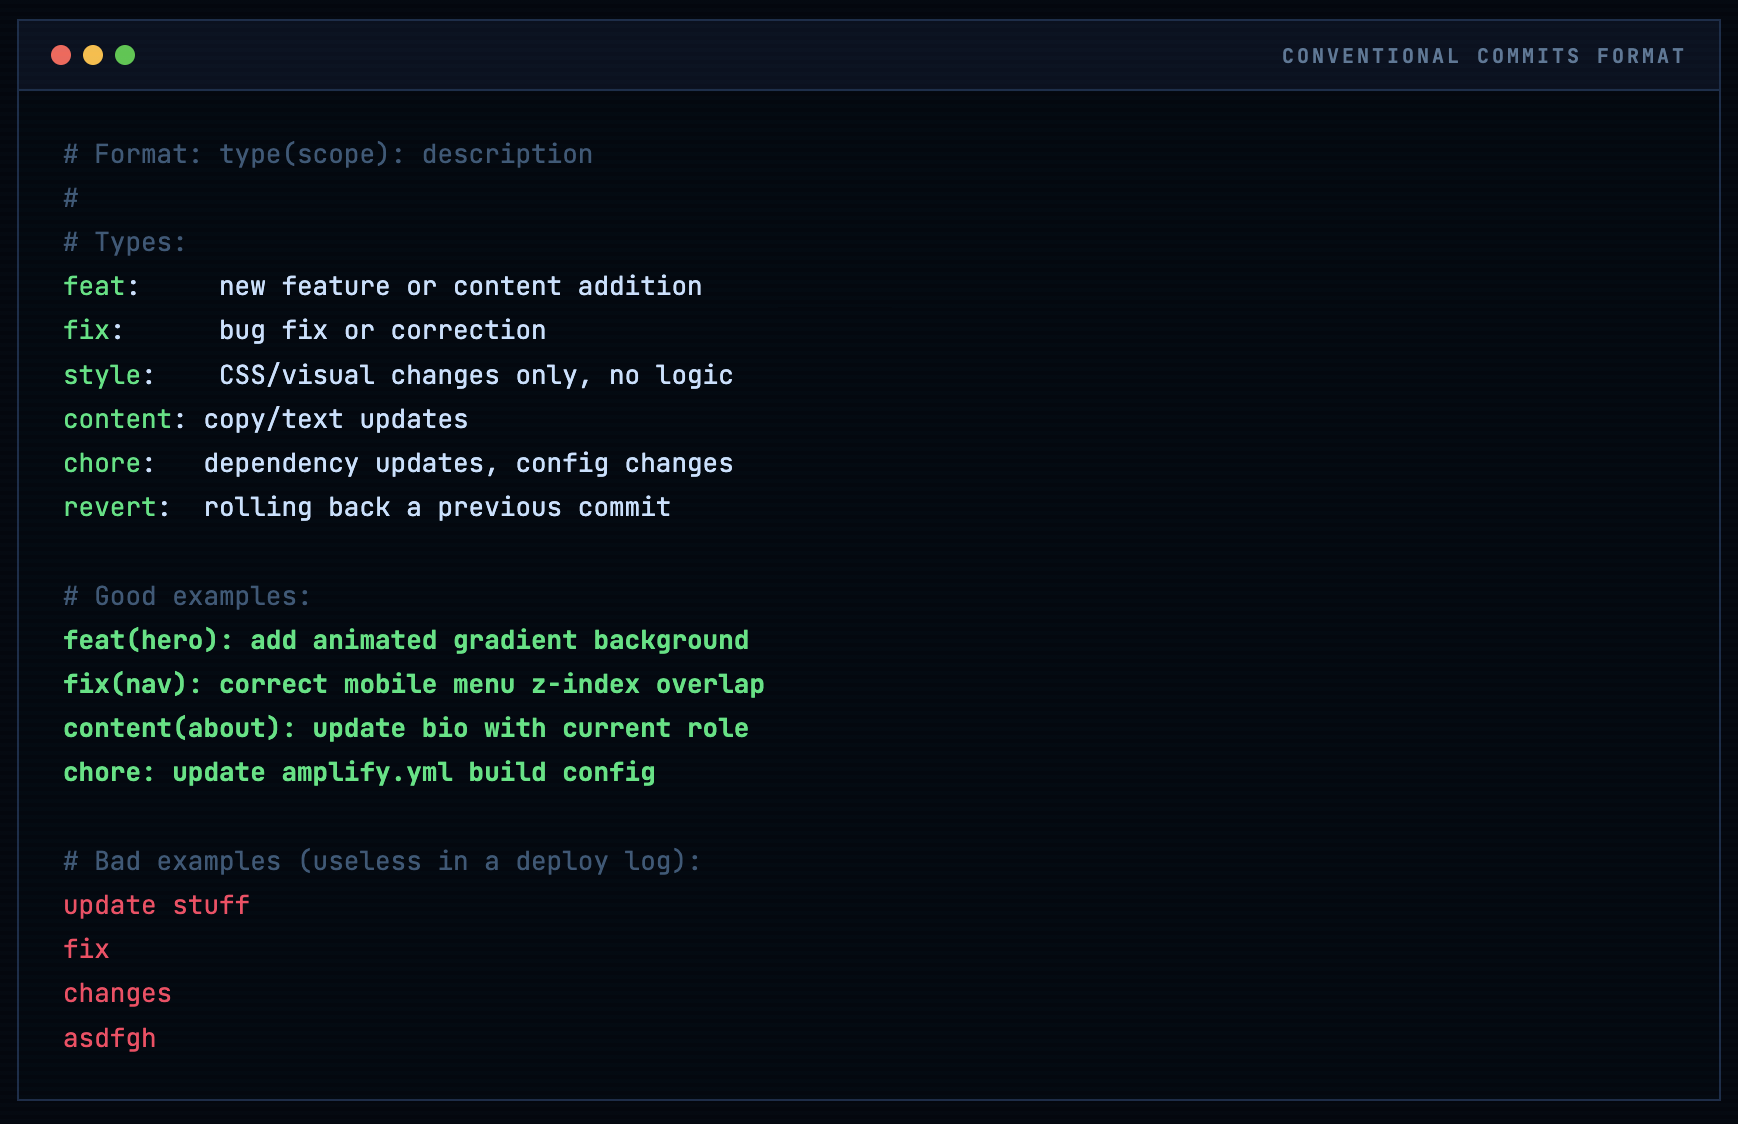Click 'dependency updates, config changes' description

click(468, 464)
